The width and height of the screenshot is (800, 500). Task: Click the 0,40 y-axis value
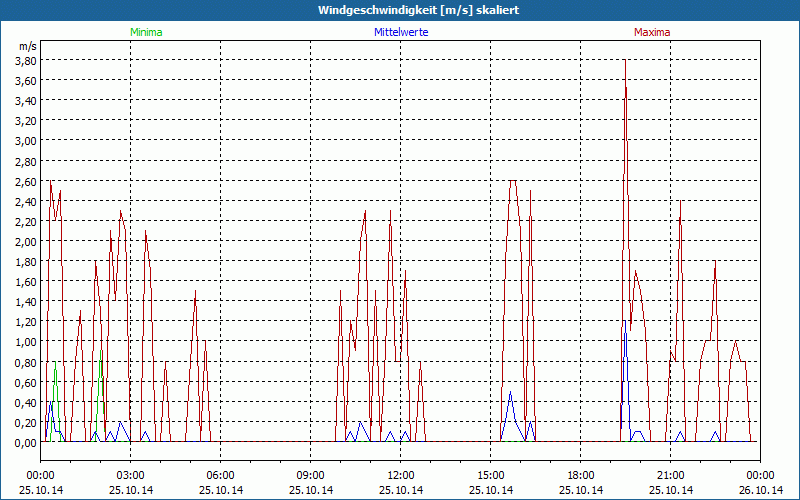click(26, 403)
